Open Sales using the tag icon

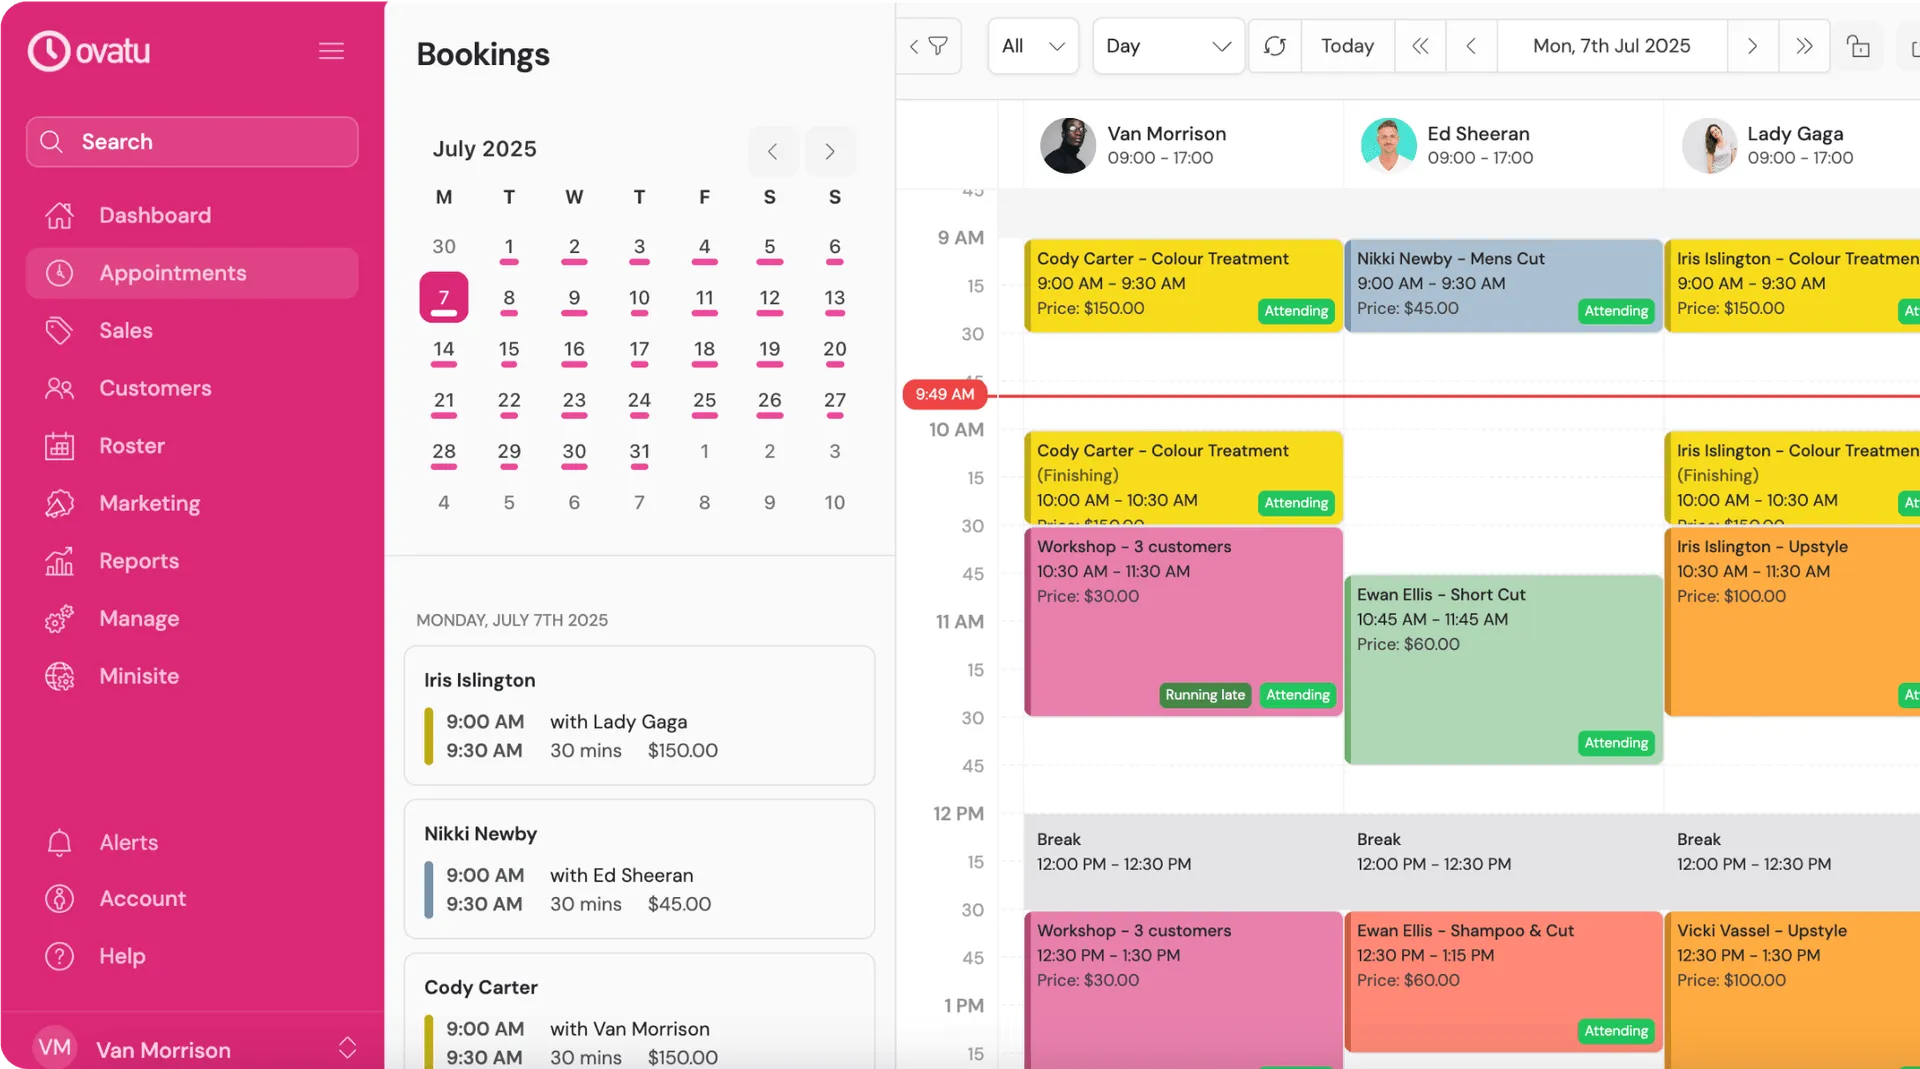(x=59, y=330)
